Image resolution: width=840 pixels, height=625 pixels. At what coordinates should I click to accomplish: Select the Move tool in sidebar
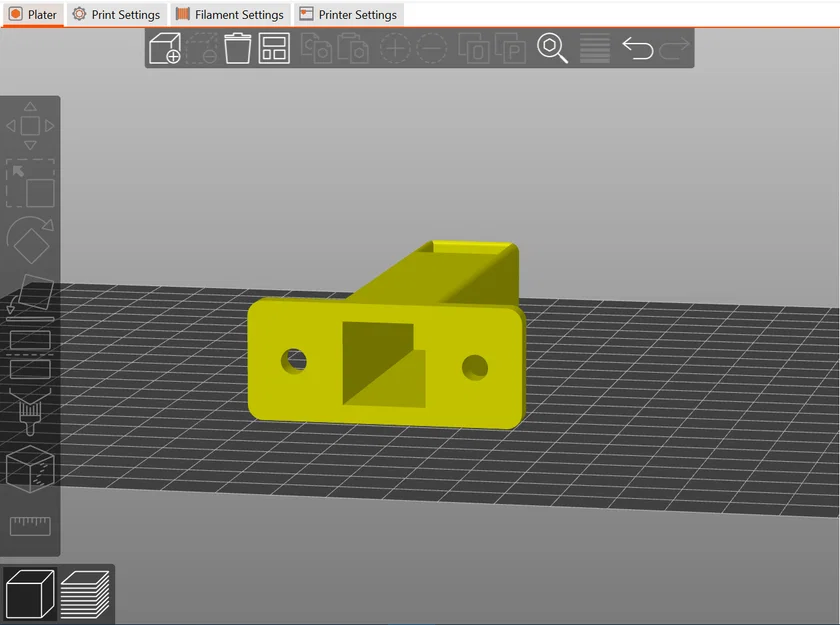(x=30, y=126)
